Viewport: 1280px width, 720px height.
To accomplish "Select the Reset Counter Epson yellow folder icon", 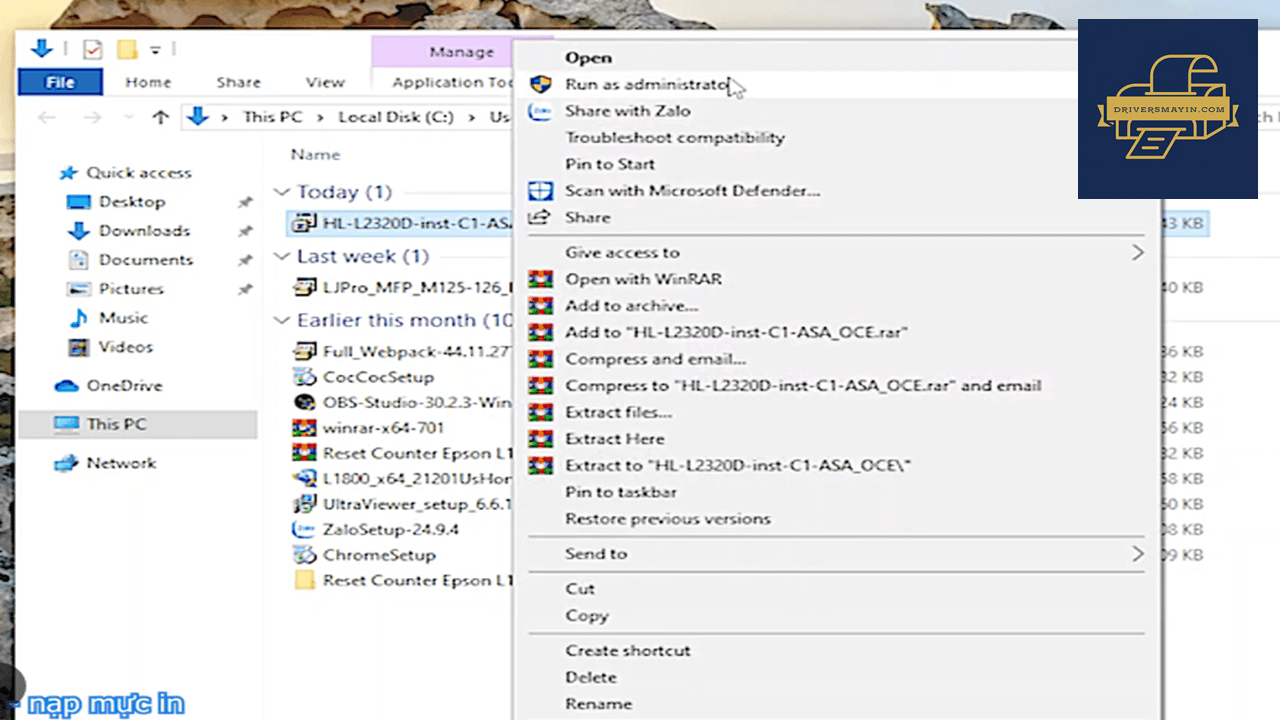I will pyautogui.click(x=305, y=580).
